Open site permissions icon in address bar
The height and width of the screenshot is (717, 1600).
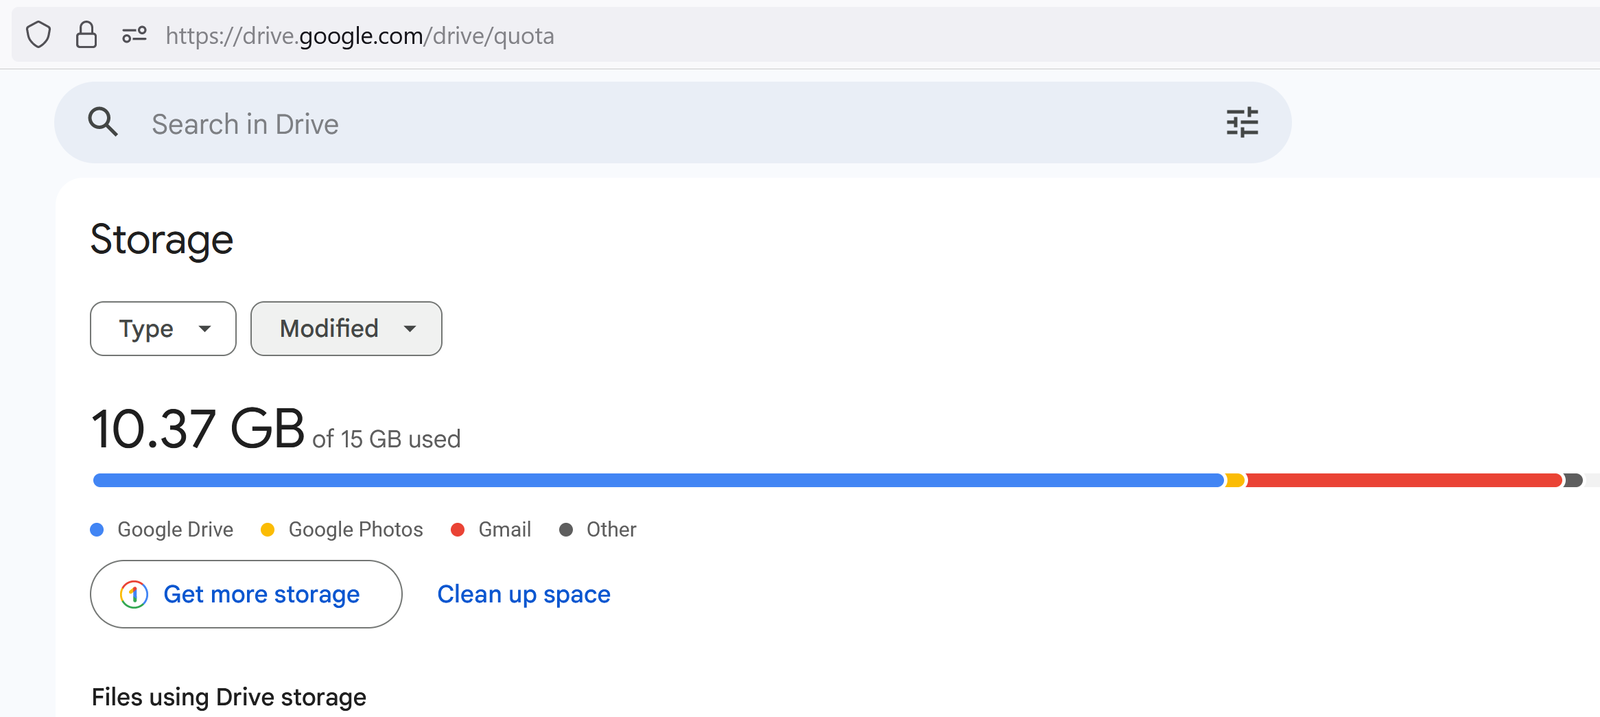click(x=134, y=35)
